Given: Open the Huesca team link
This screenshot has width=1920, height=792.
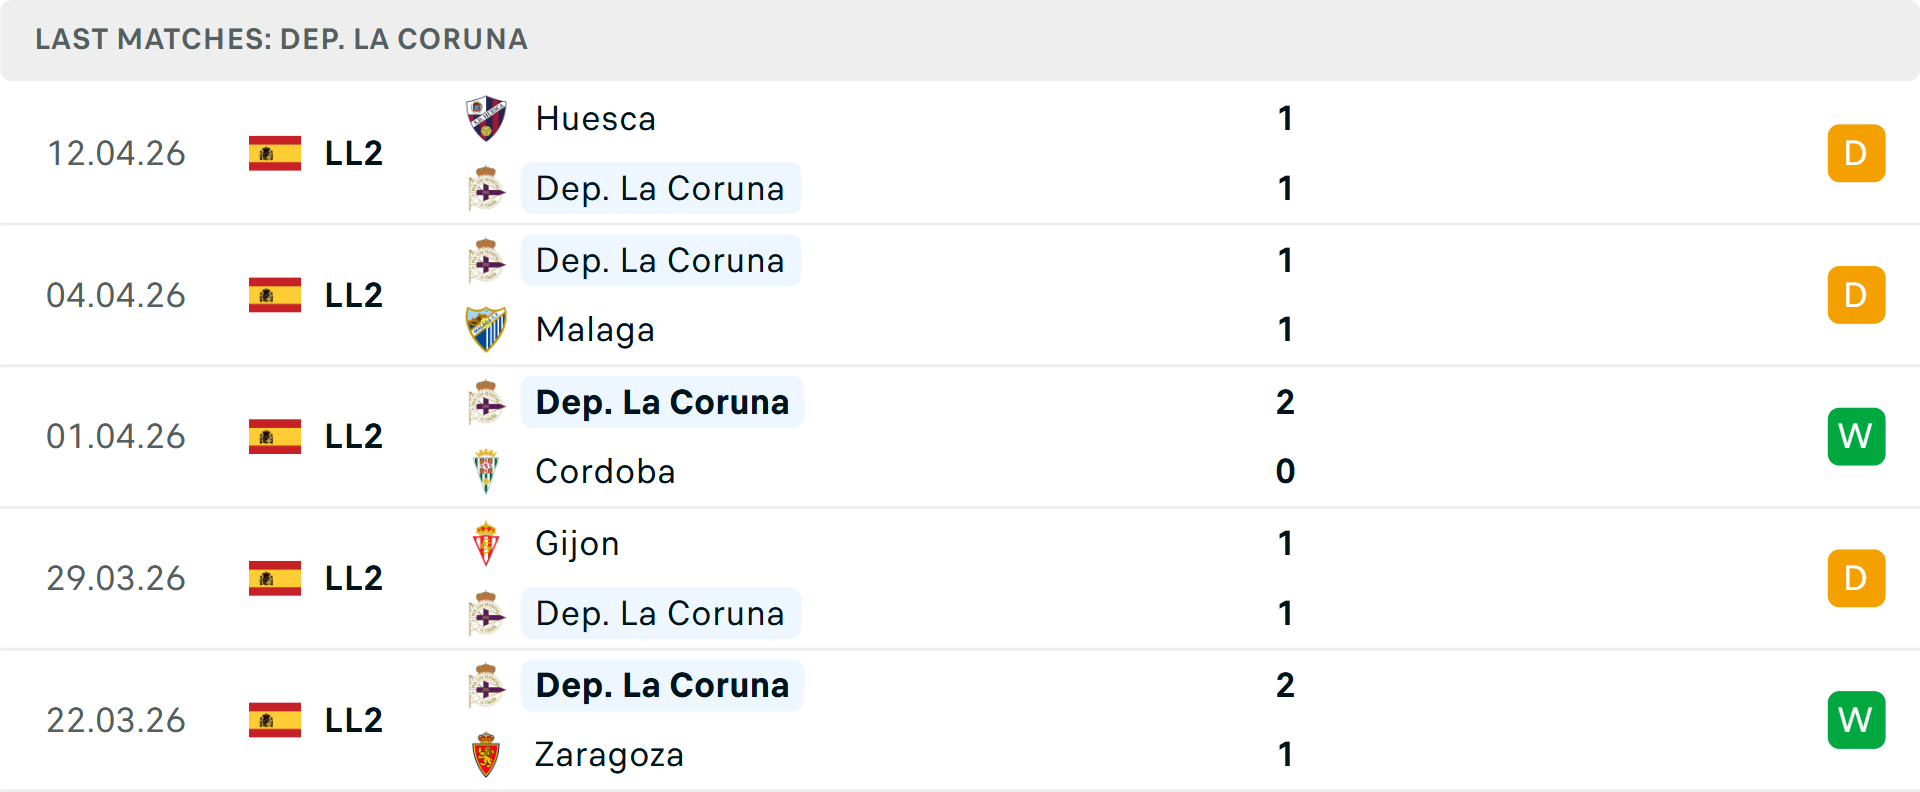Looking at the screenshot, I should [x=596, y=118].
